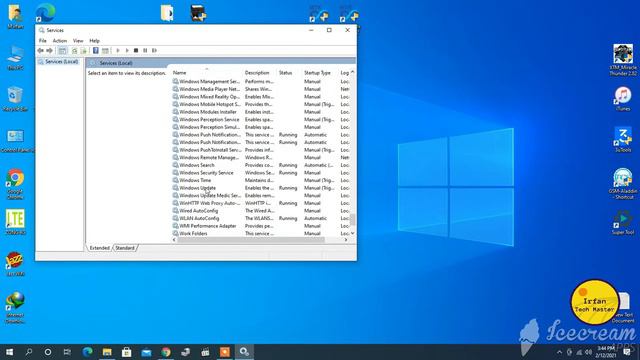This screenshot has width=640, height=360.
Task: Select the Windows Update service row
Action: tap(261, 188)
